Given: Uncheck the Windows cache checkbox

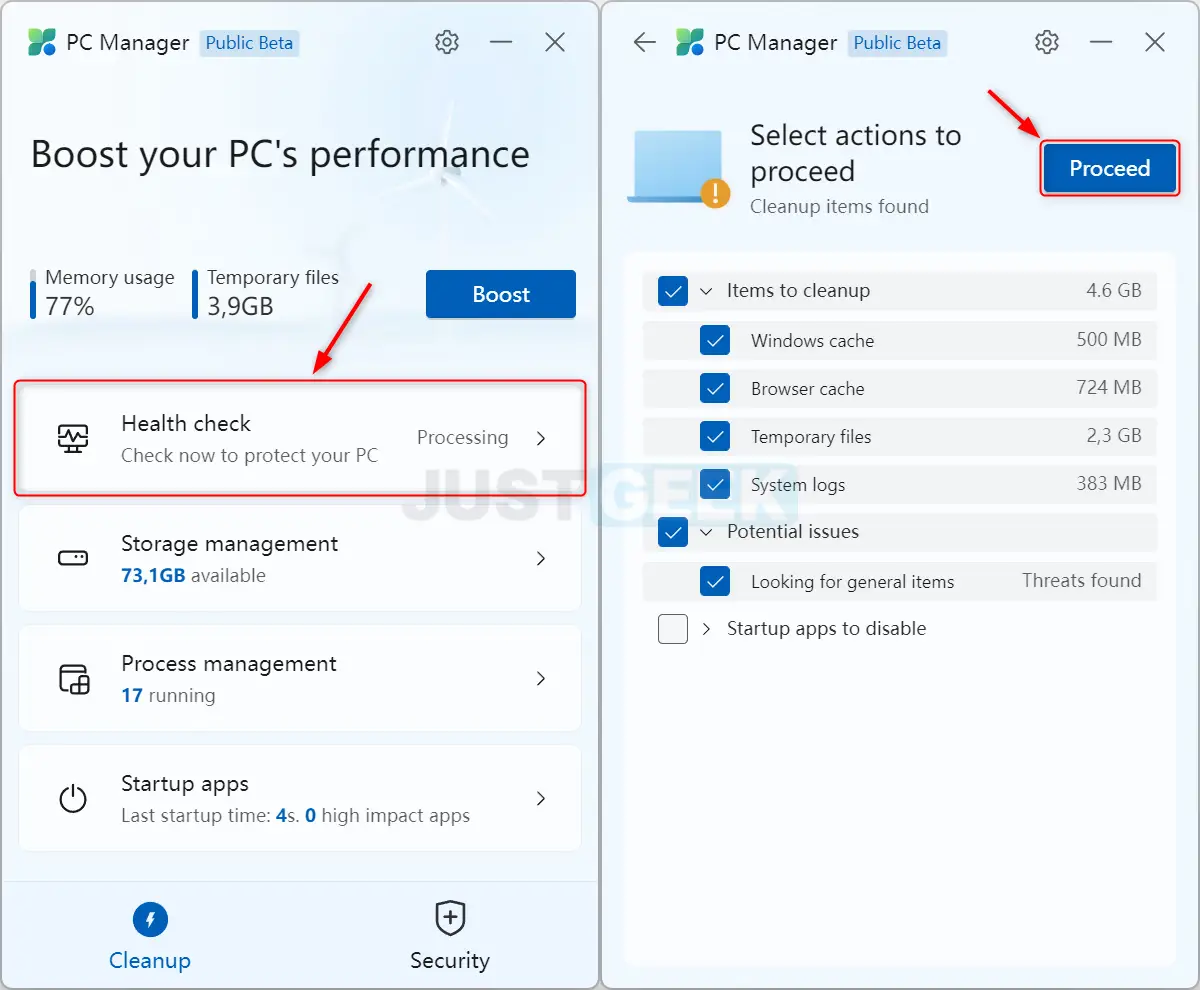Looking at the screenshot, I should pyautogui.click(x=715, y=340).
